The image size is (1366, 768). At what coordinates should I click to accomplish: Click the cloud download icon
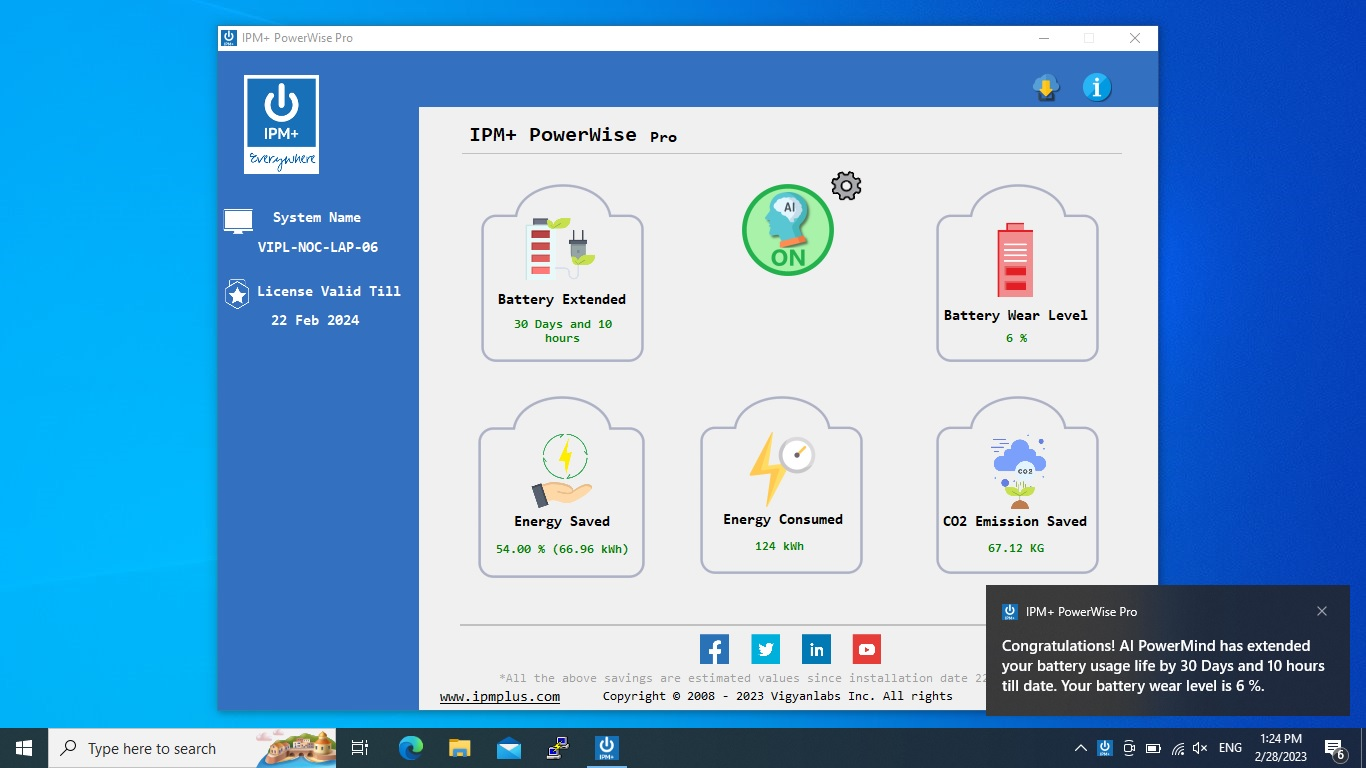1046,88
